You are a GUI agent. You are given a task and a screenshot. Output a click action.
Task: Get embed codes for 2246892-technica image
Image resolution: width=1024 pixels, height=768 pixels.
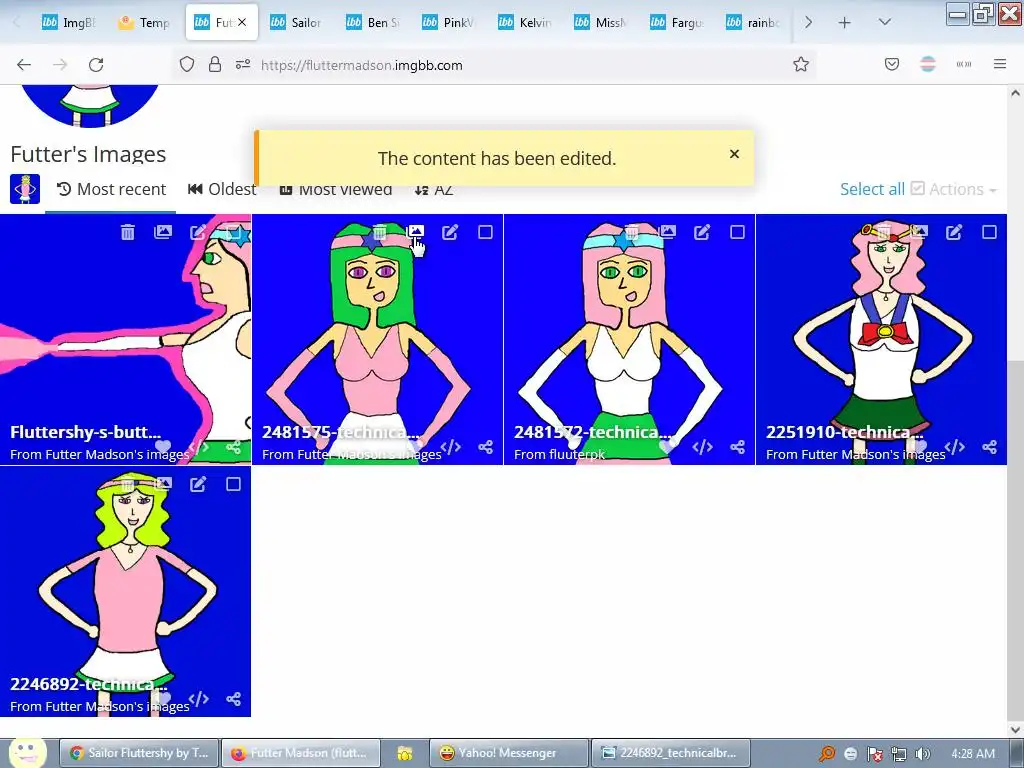coord(199,699)
